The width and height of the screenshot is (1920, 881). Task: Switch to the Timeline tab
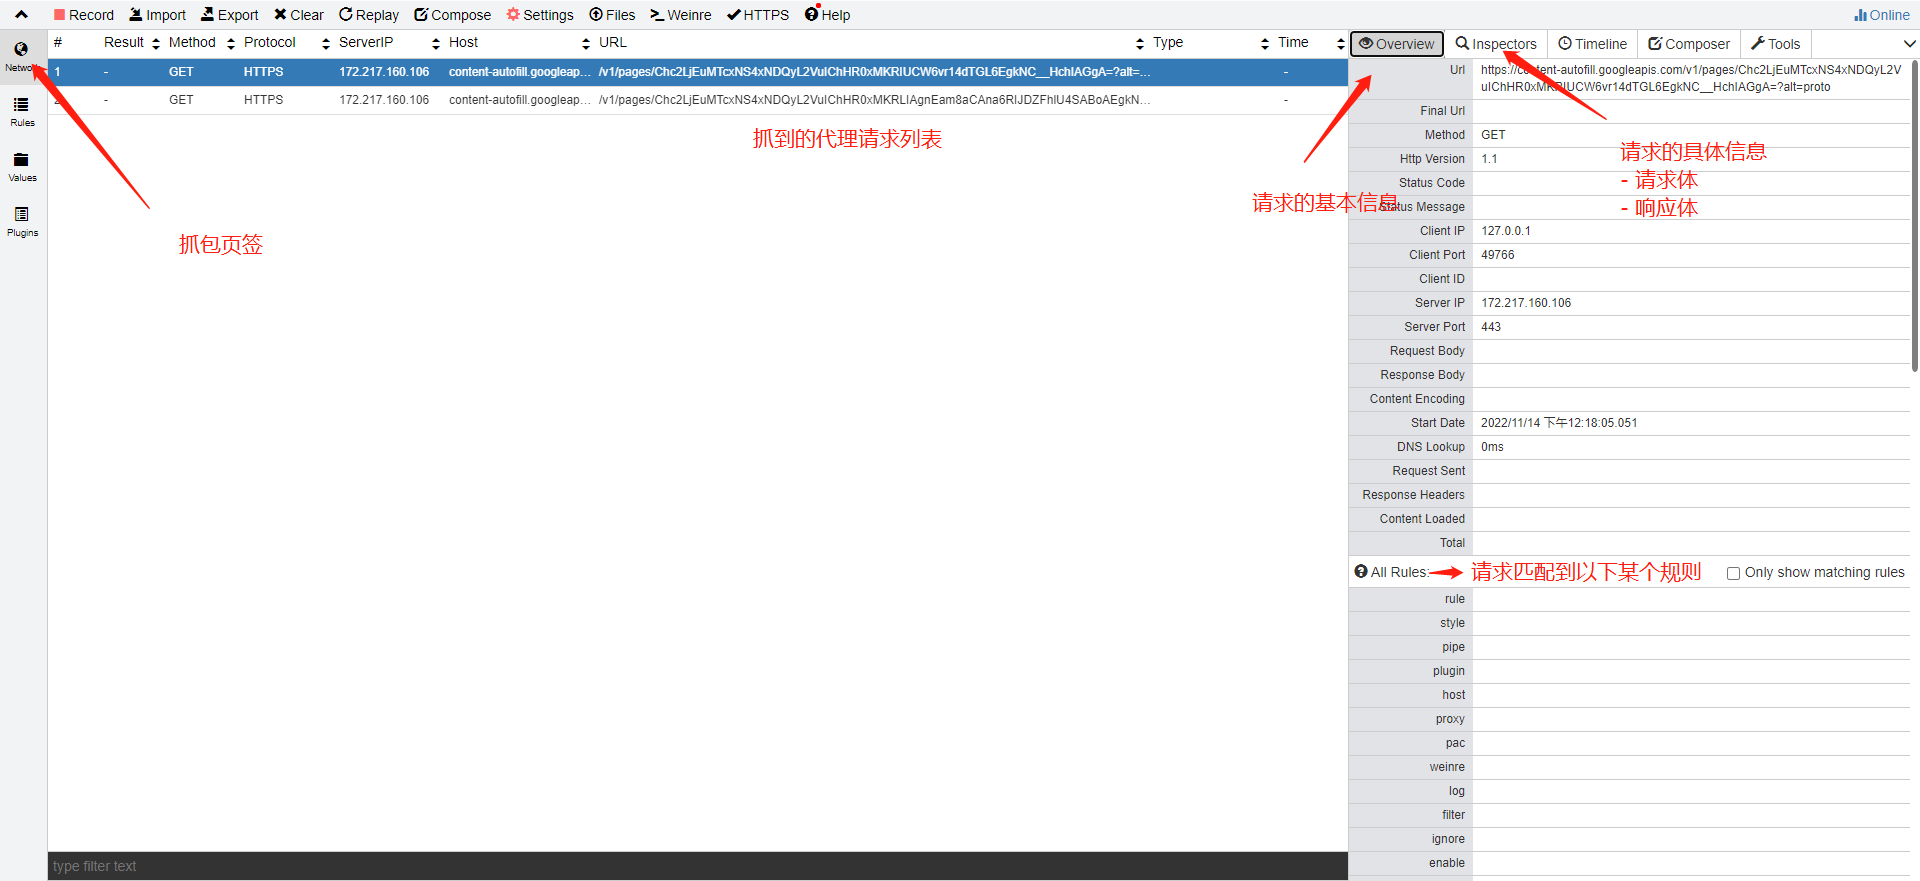[x=1592, y=44]
